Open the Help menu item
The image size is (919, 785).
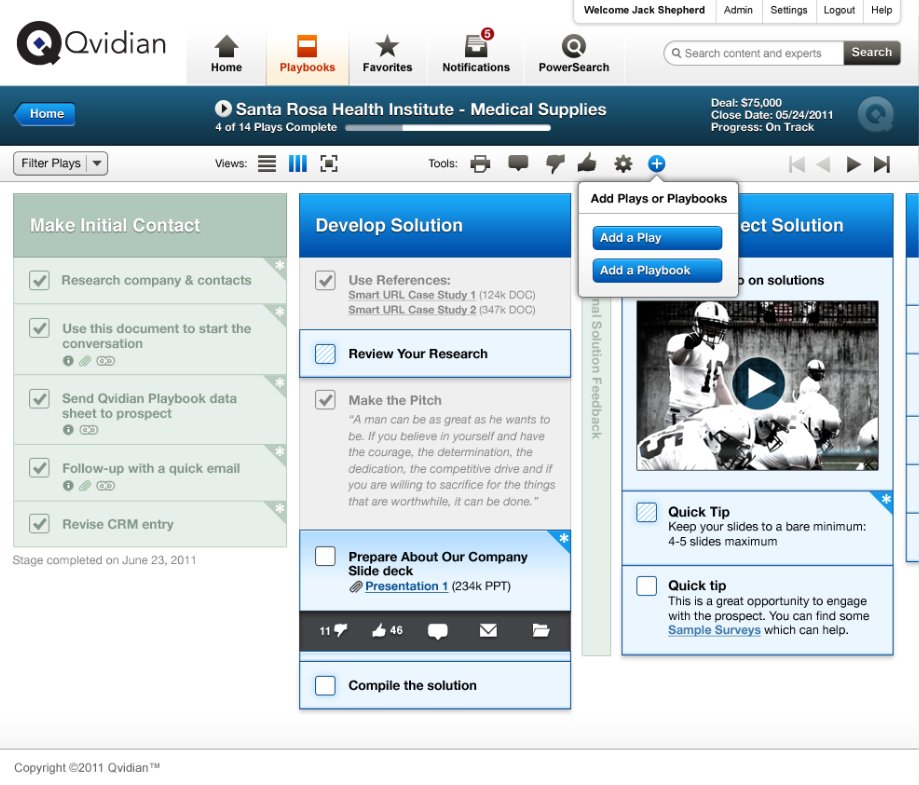pos(881,10)
